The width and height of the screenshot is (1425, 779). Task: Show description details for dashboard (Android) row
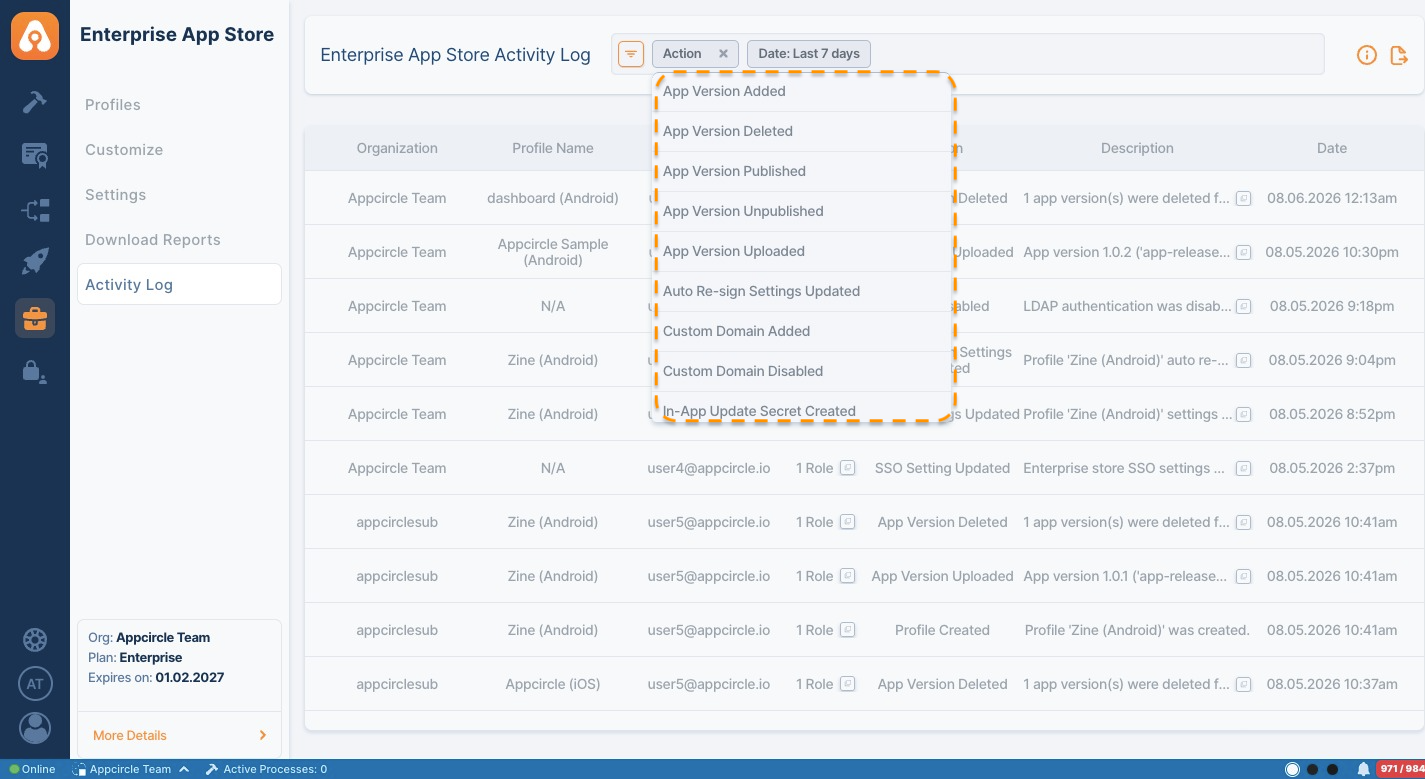tap(1243, 198)
